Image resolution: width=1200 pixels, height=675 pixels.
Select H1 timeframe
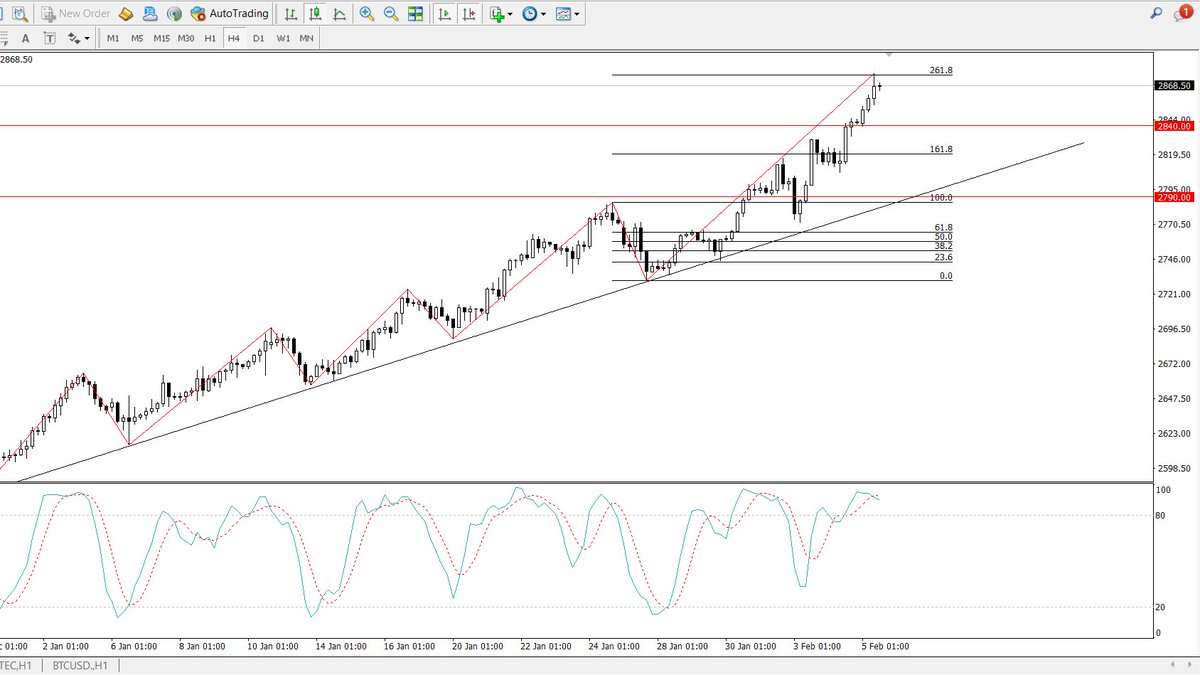click(210, 38)
